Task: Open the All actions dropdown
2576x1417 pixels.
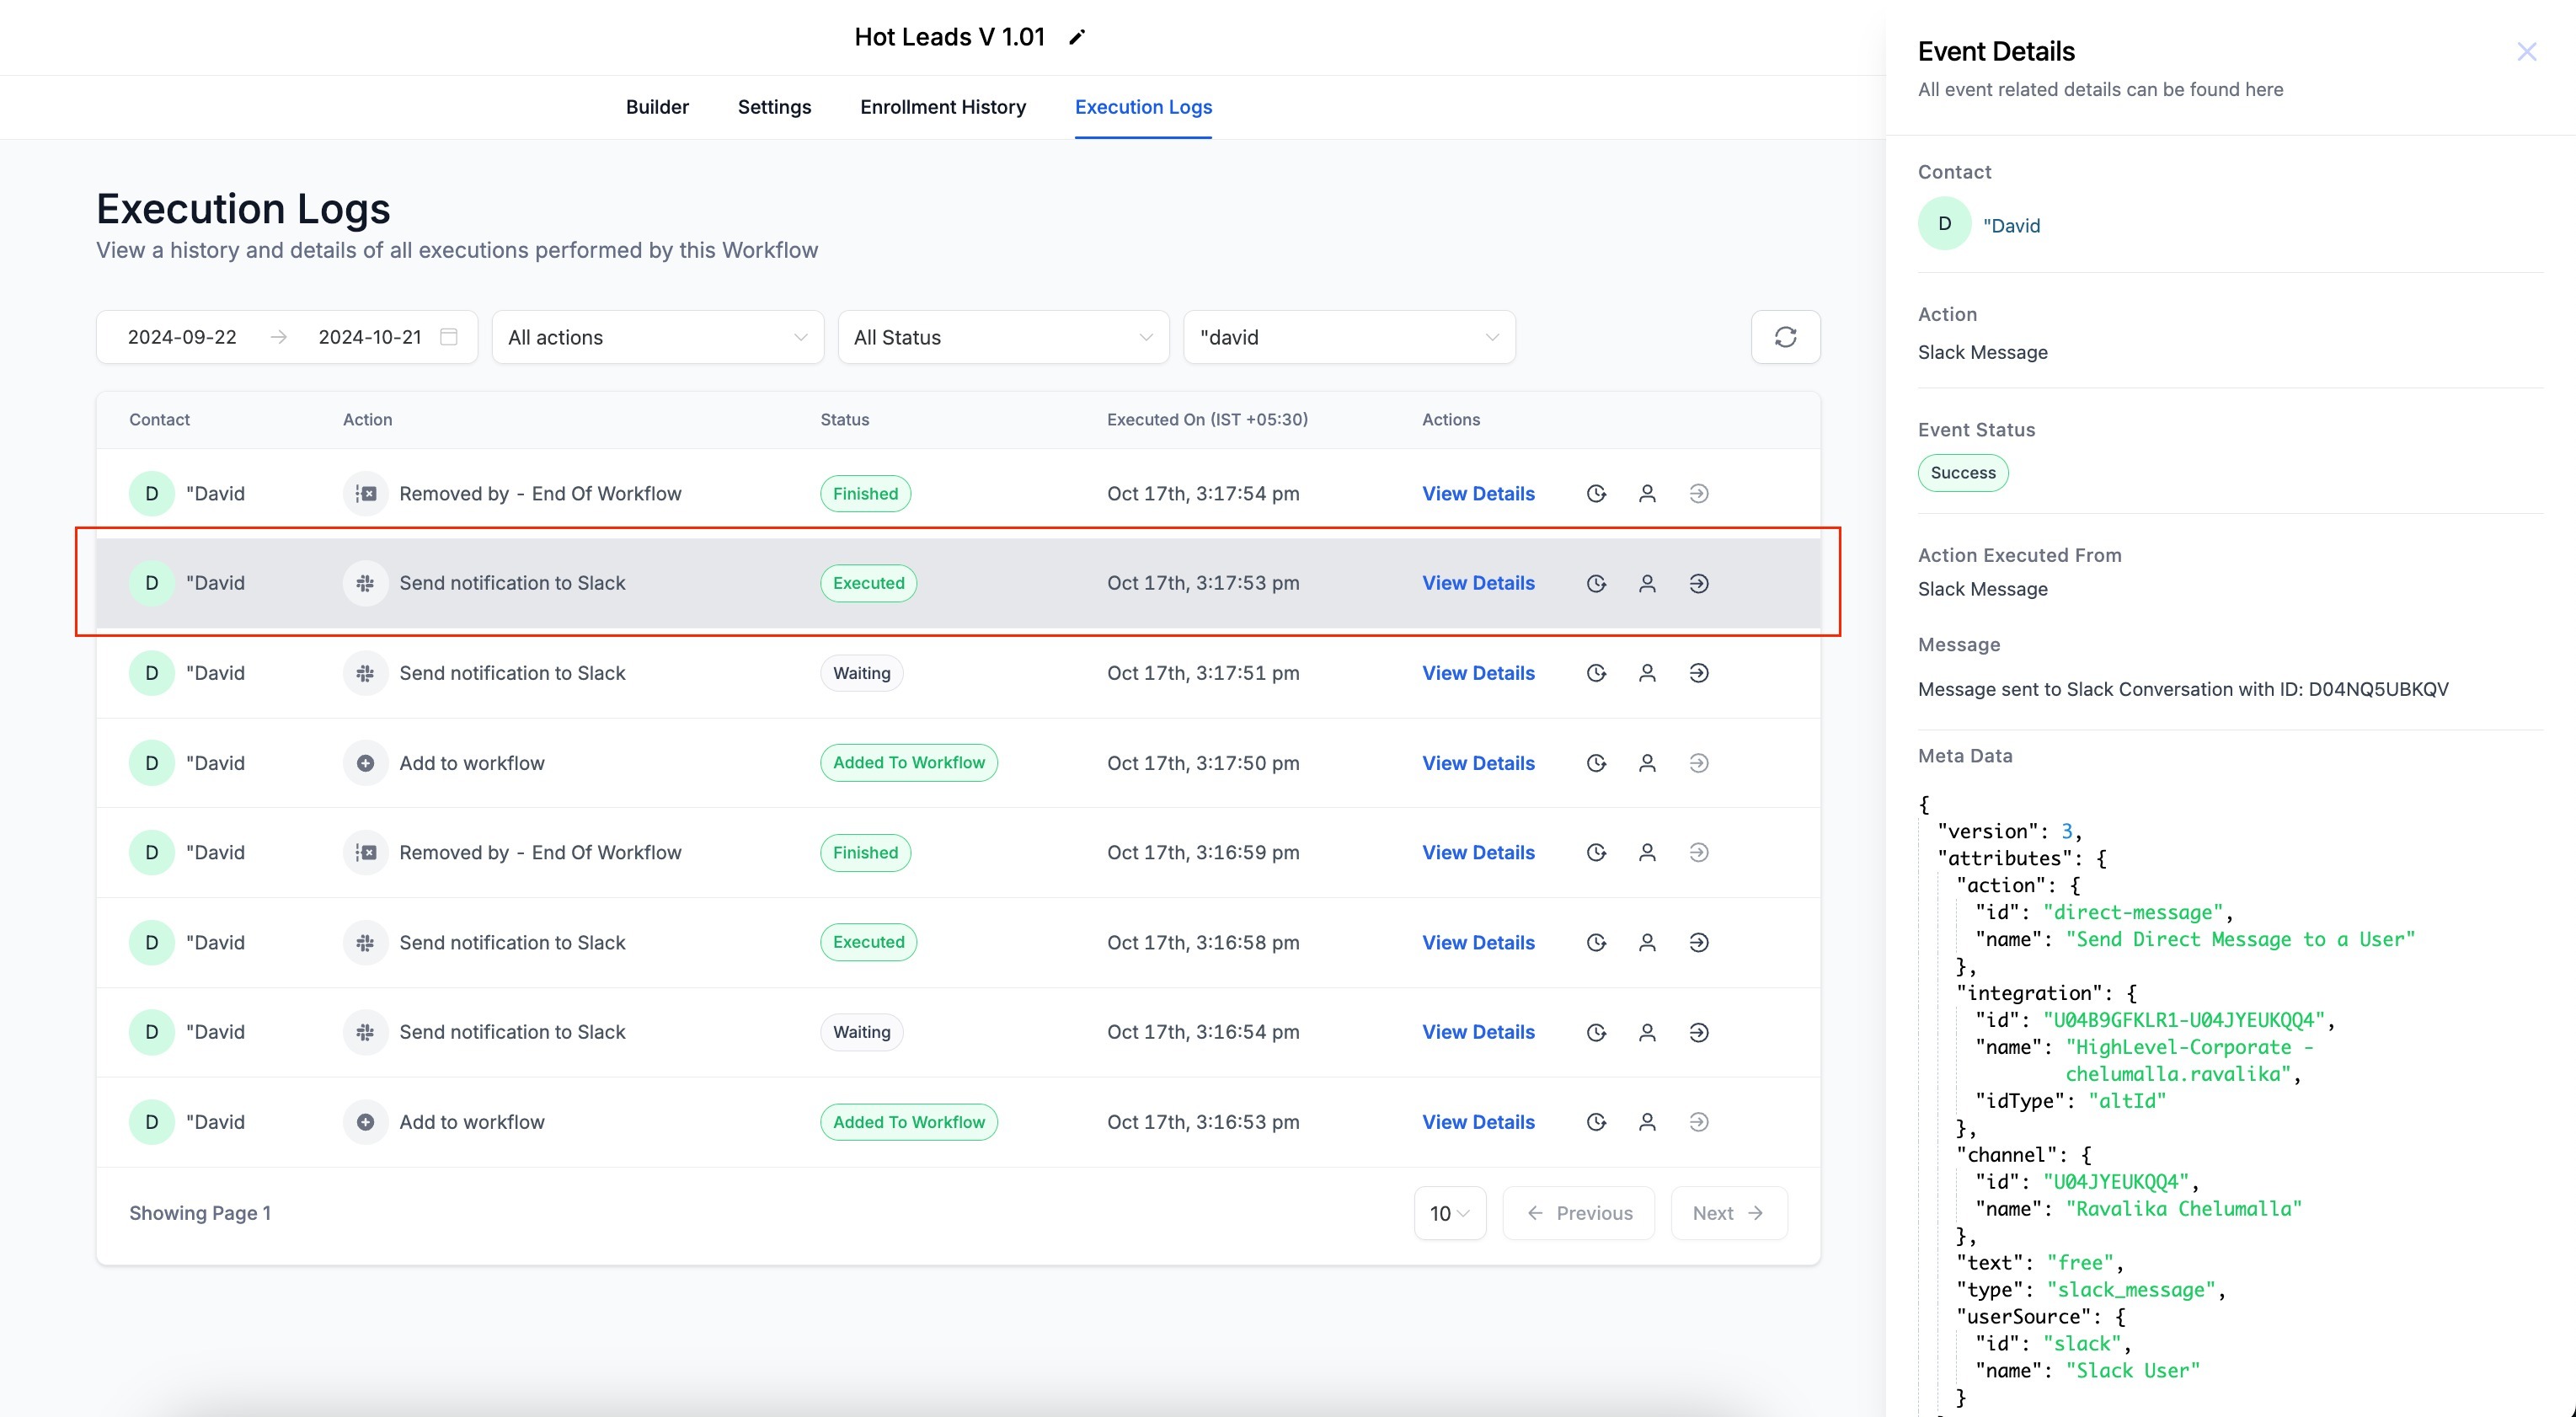Action: click(x=657, y=337)
